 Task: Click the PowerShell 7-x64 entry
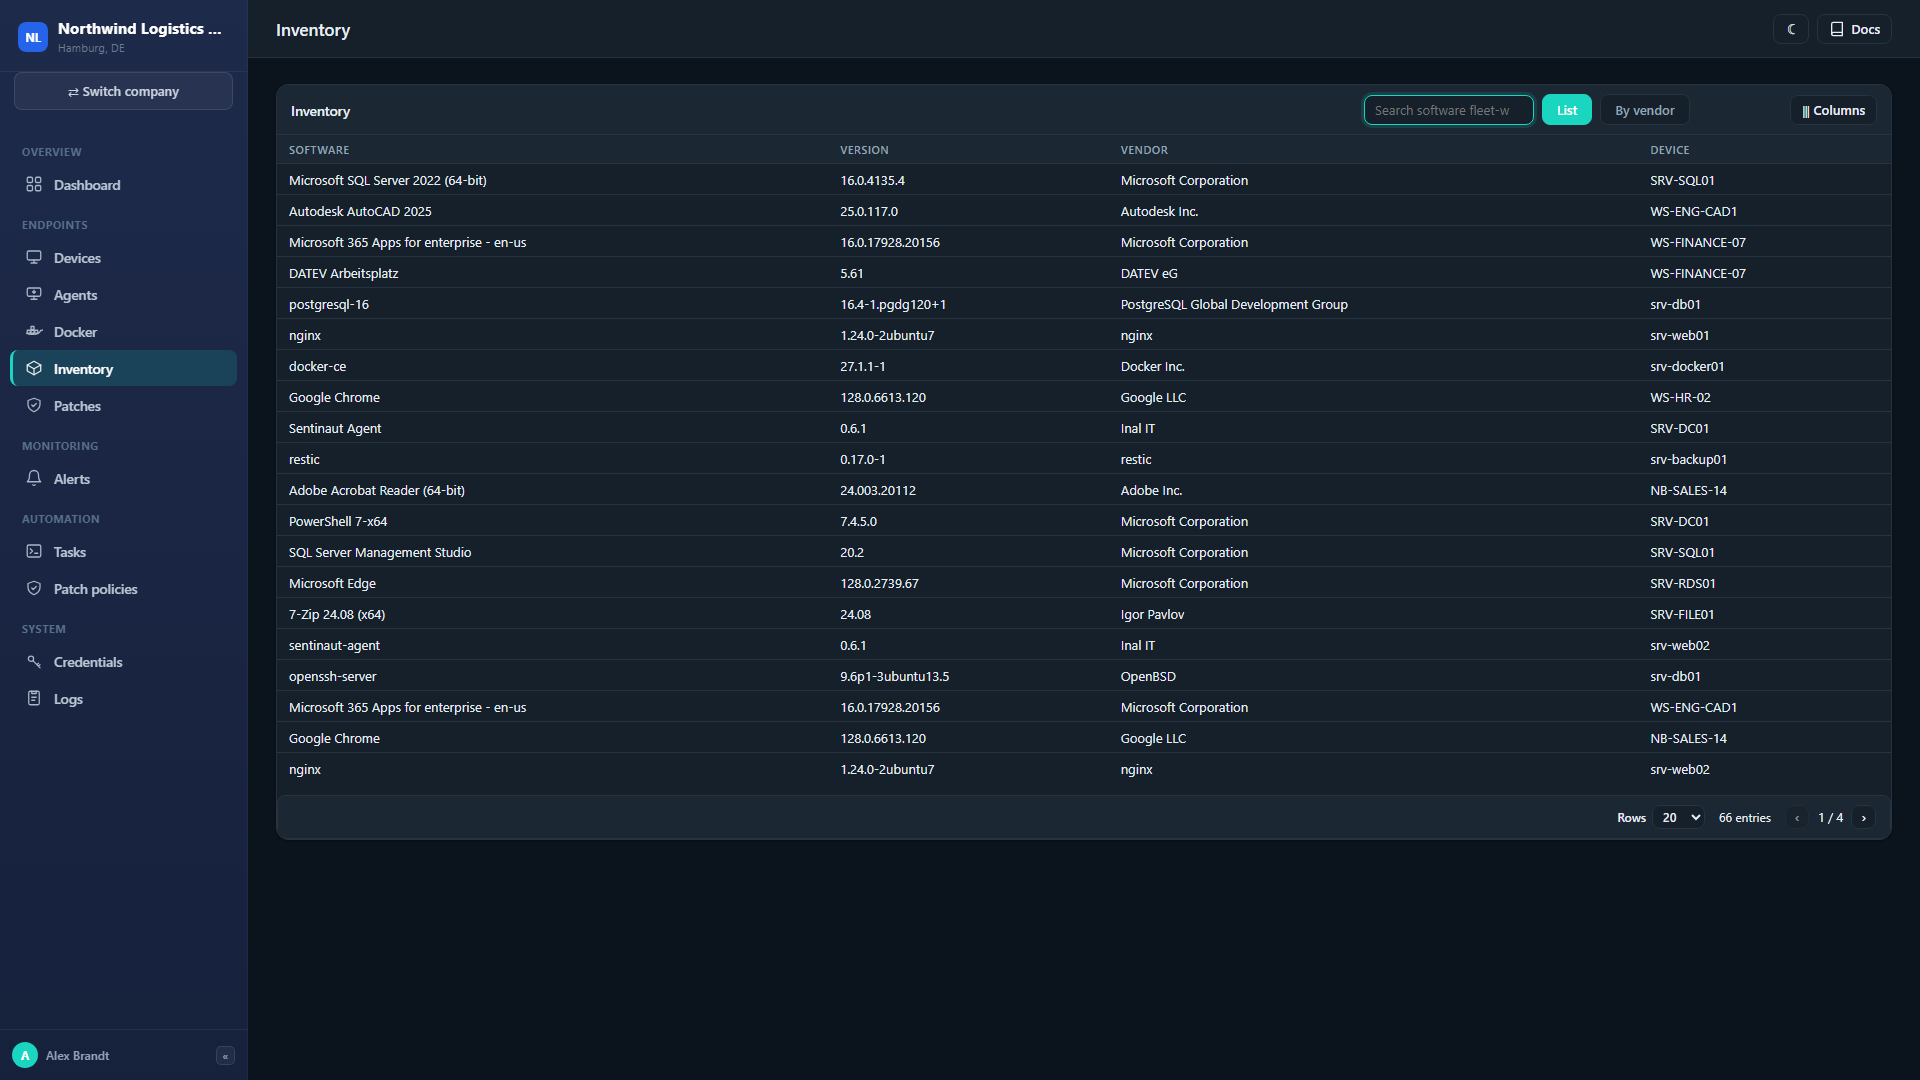[x=338, y=521]
